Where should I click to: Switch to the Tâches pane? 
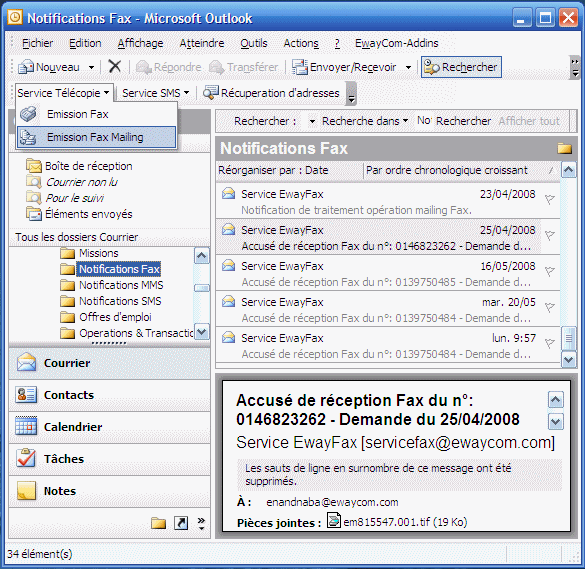pyautogui.click(x=109, y=459)
